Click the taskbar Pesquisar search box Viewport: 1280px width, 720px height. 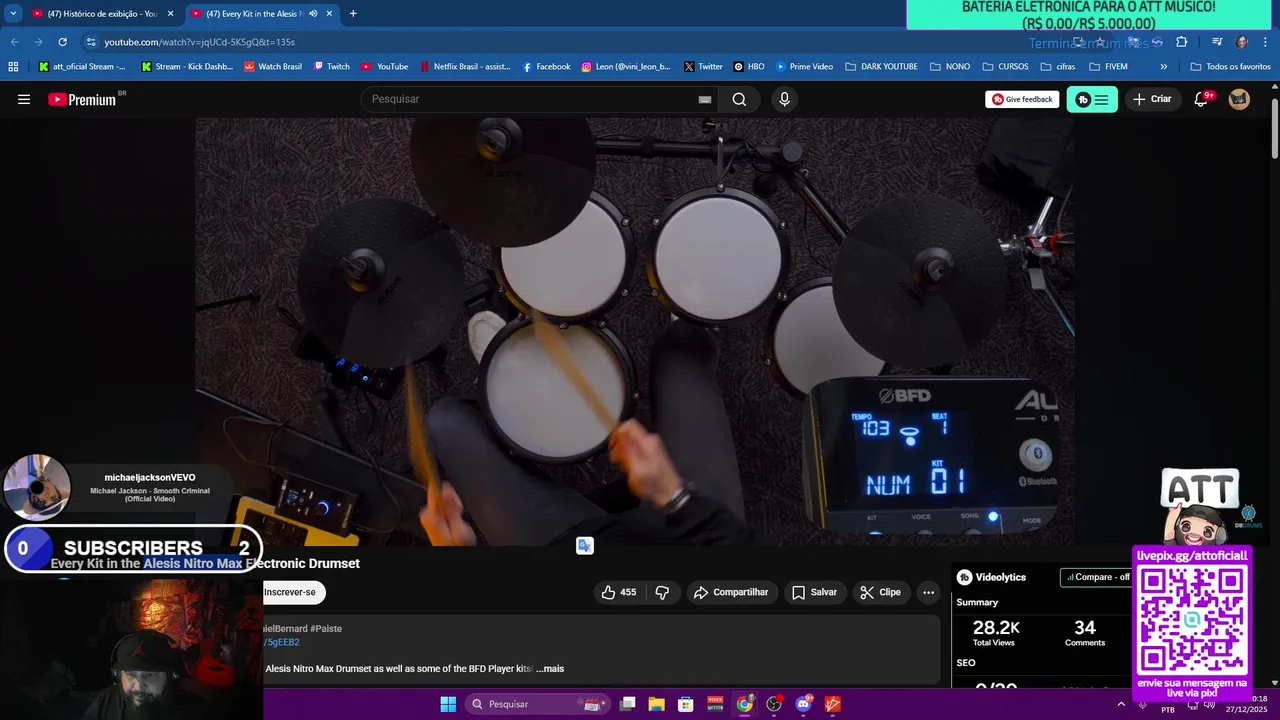pos(538,704)
